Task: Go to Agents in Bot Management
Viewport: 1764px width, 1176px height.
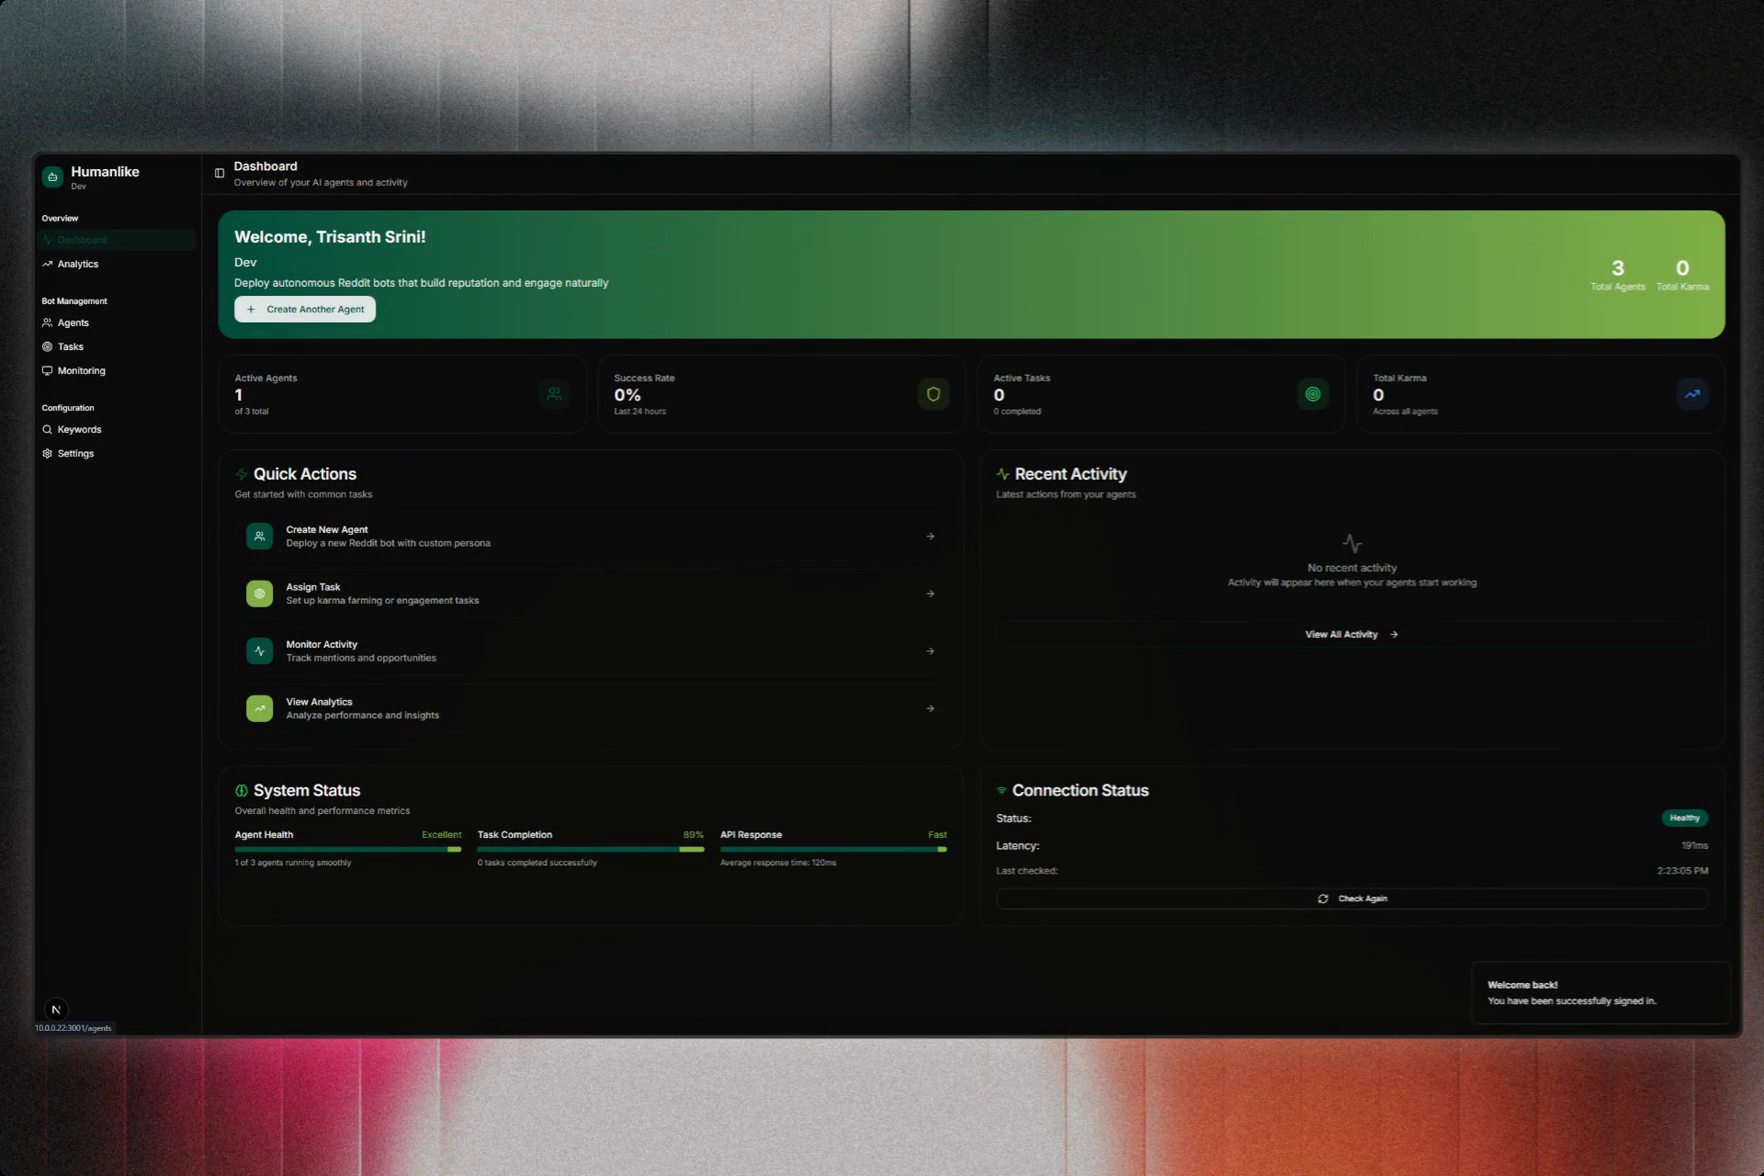Action: tap(73, 323)
